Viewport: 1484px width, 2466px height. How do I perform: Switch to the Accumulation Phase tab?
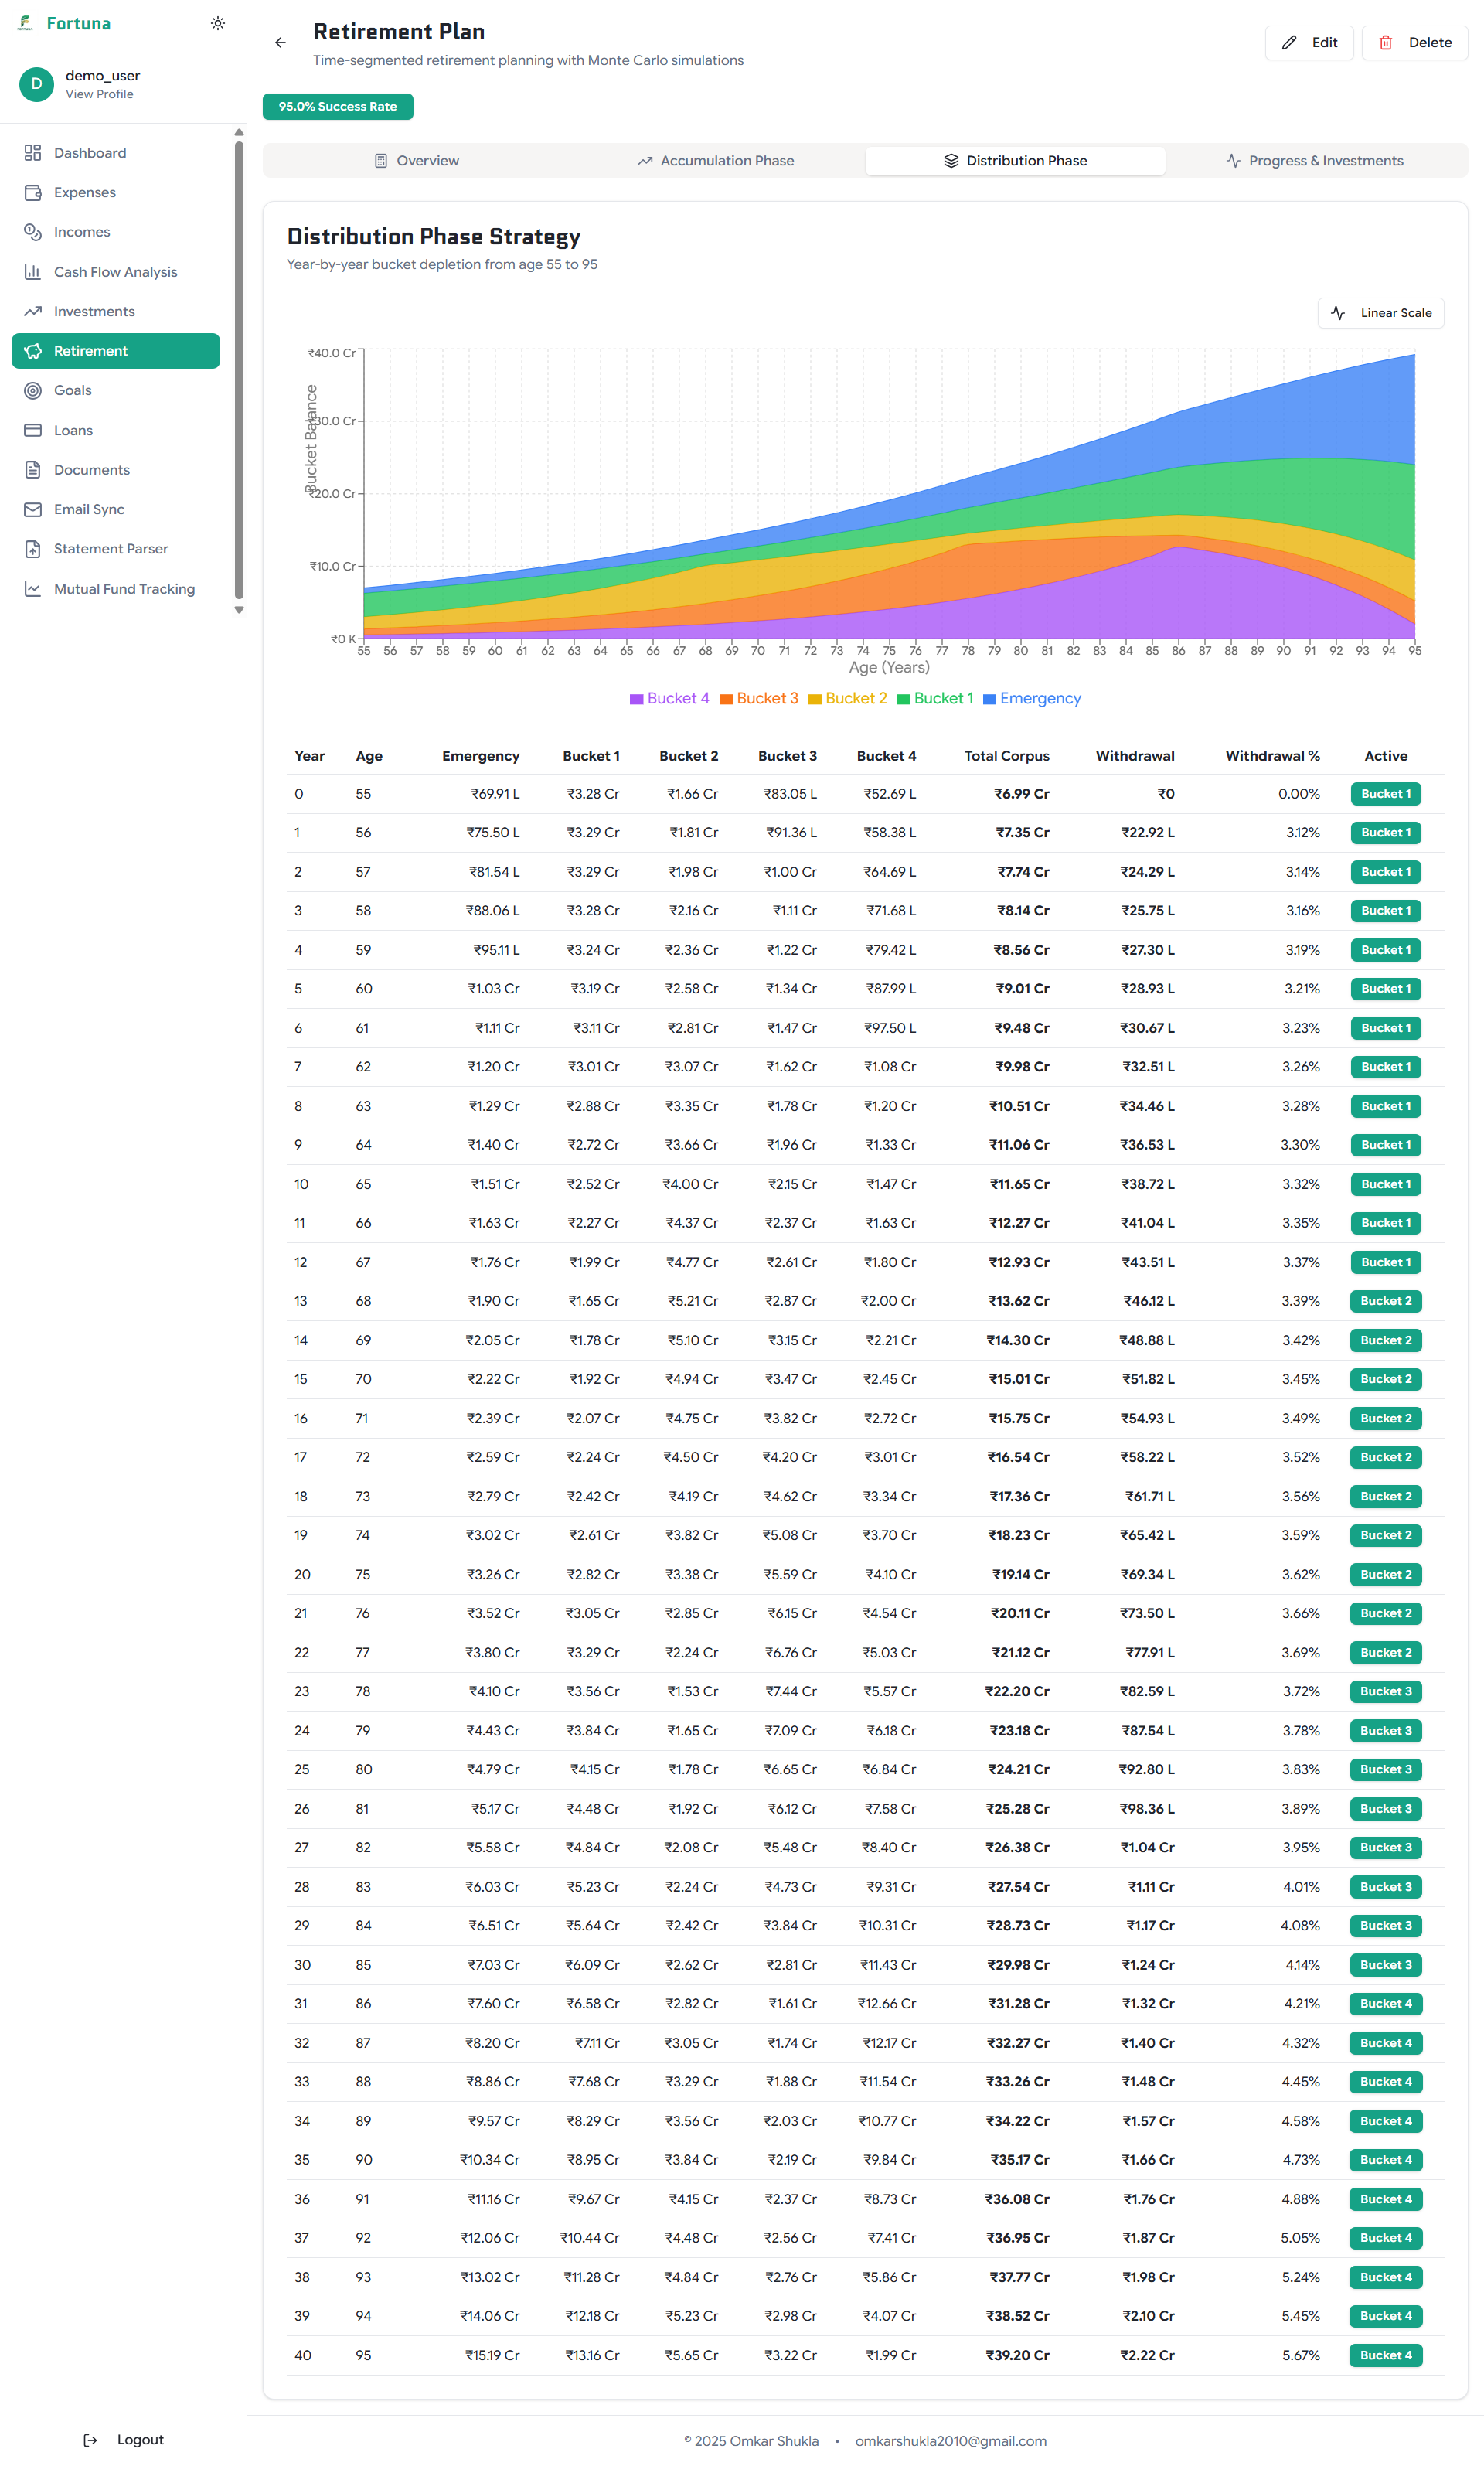[715, 161]
